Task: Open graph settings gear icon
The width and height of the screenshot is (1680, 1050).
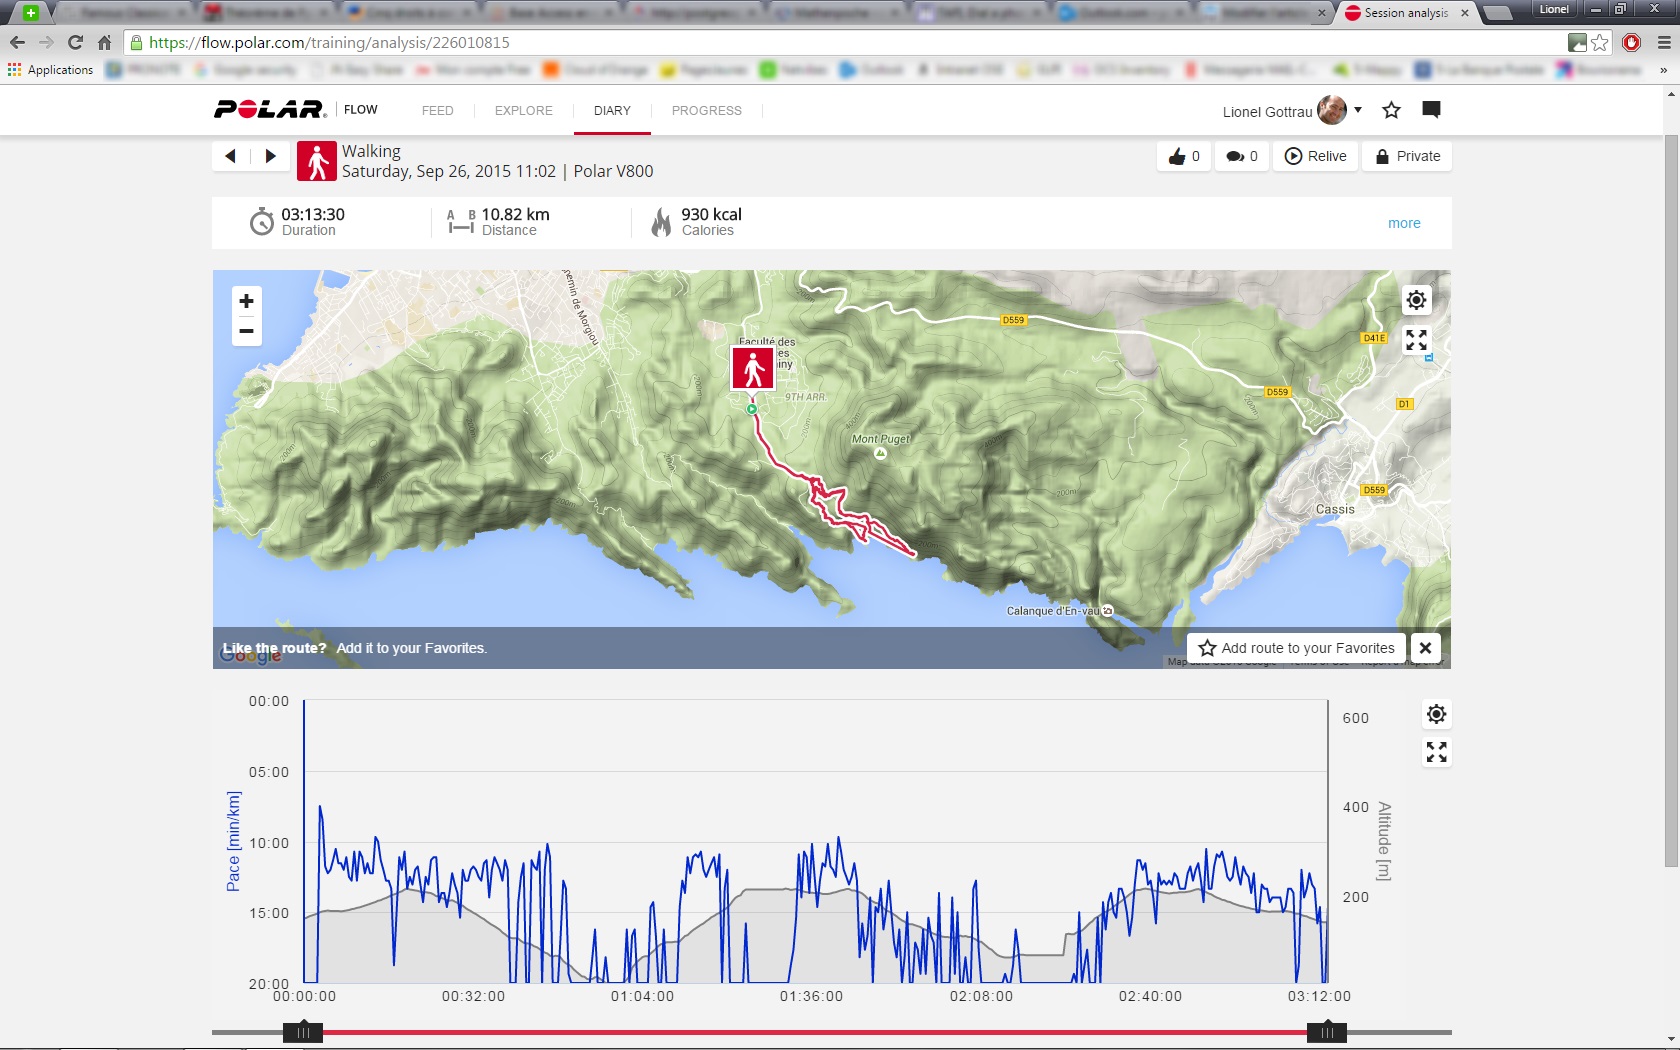Action: point(1436,714)
